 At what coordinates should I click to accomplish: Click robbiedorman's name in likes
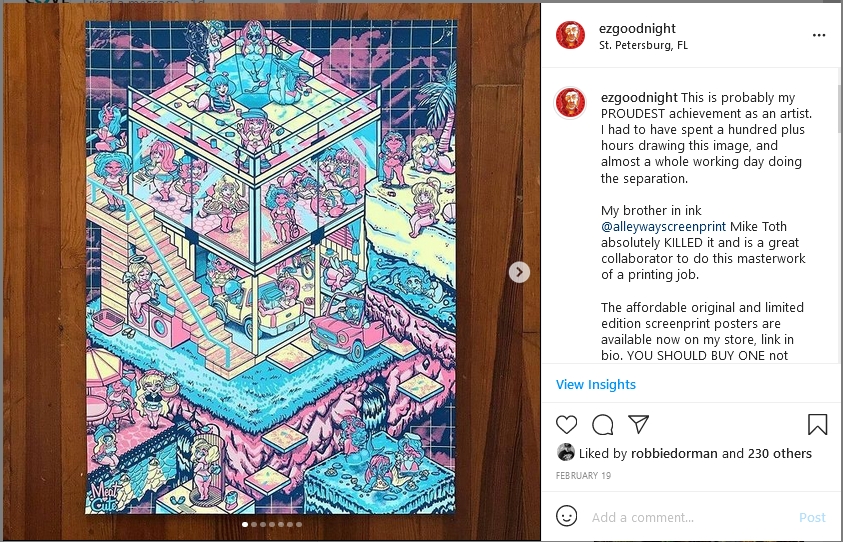pyautogui.click(x=674, y=453)
